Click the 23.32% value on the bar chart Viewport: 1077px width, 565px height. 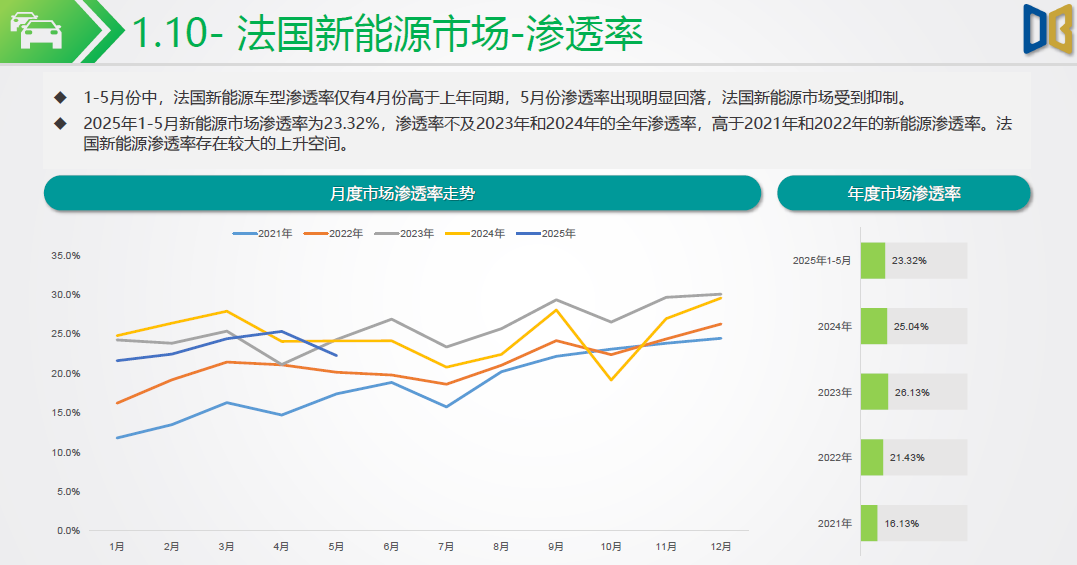click(909, 261)
